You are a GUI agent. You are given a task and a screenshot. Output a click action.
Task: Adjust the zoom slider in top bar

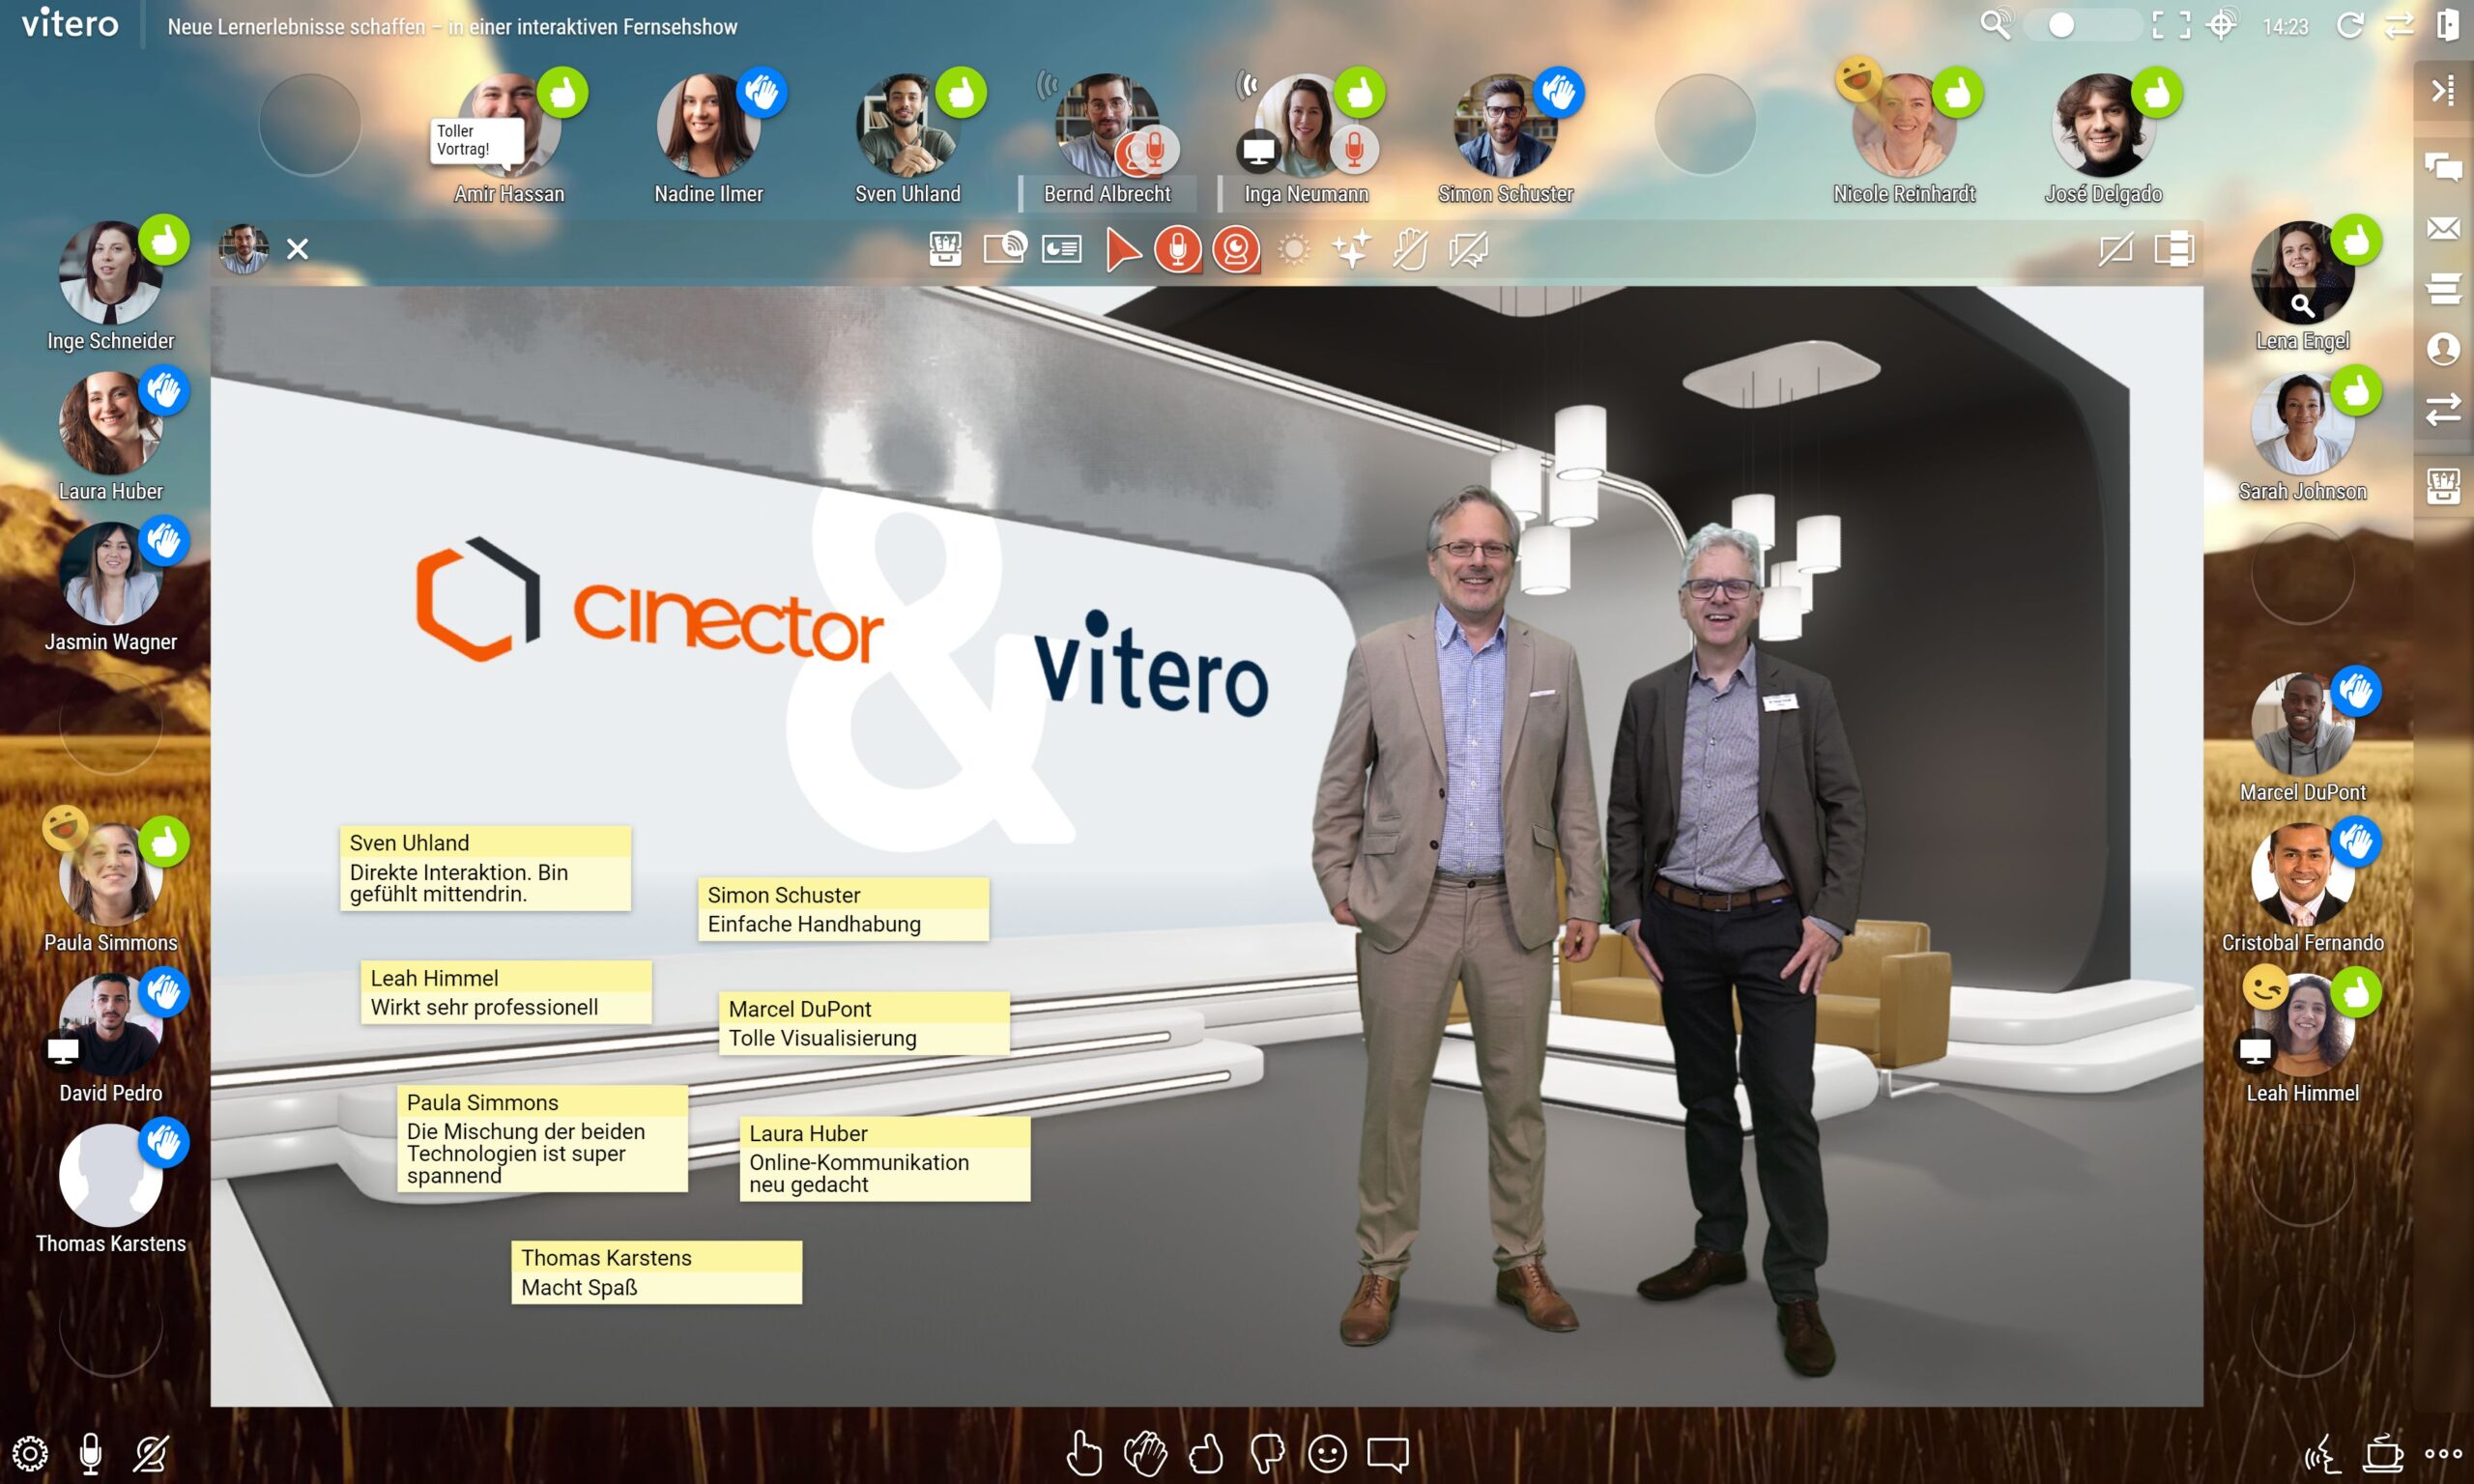pyautogui.click(x=2061, y=26)
